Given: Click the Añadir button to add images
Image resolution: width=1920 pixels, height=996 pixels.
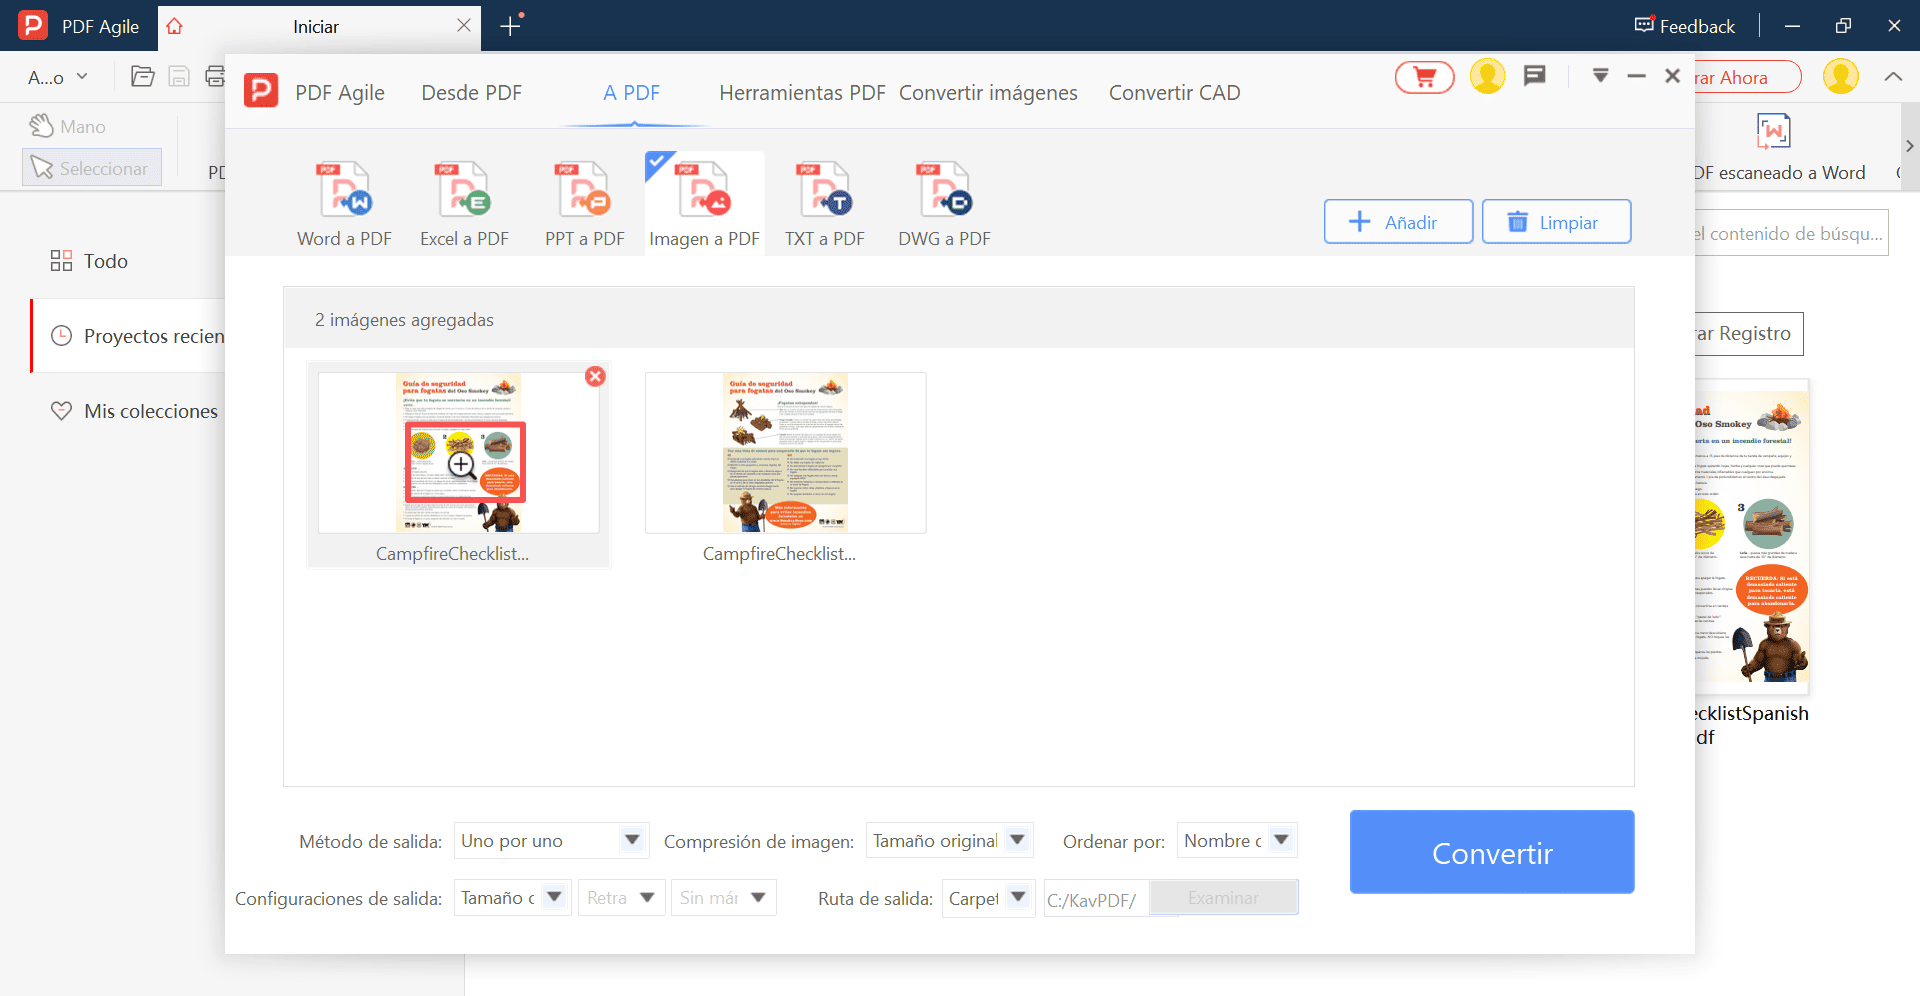Looking at the screenshot, I should (x=1397, y=221).
